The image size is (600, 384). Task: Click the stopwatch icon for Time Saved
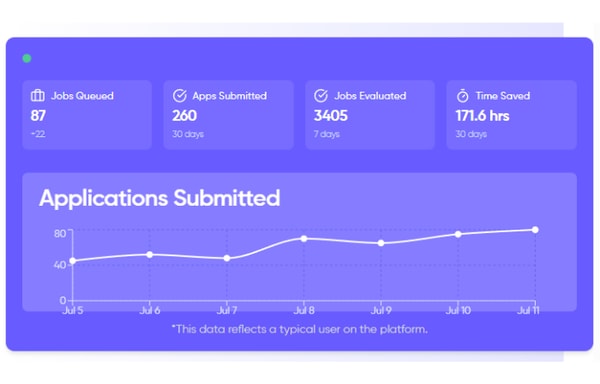point(463,96)
